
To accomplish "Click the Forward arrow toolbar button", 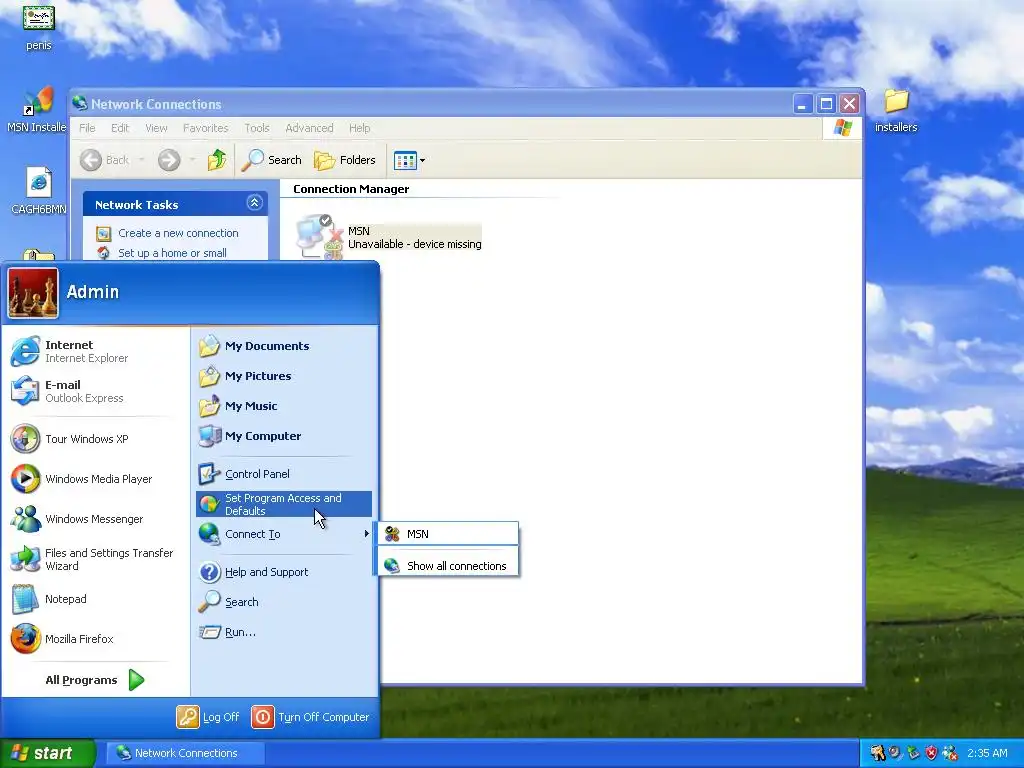I will 169,160.
